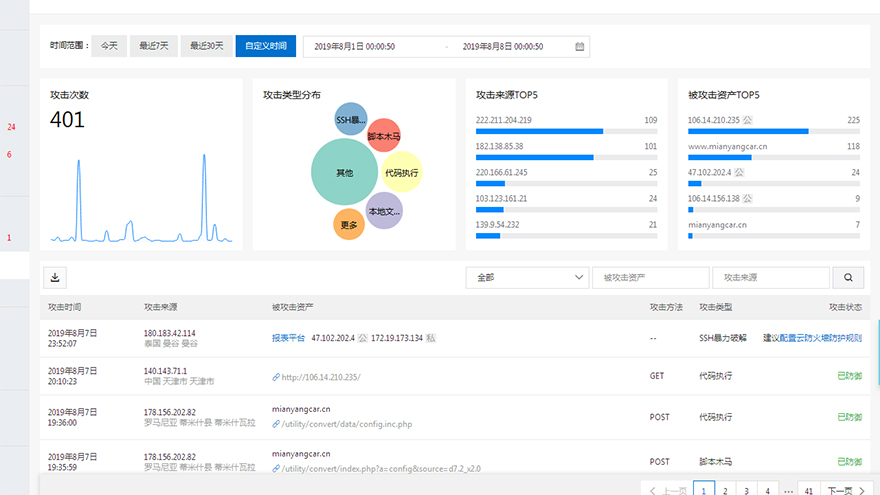The image size is (880, 495).
Task: Open the calendar icon in date range
Action: [x=580, y=46]
